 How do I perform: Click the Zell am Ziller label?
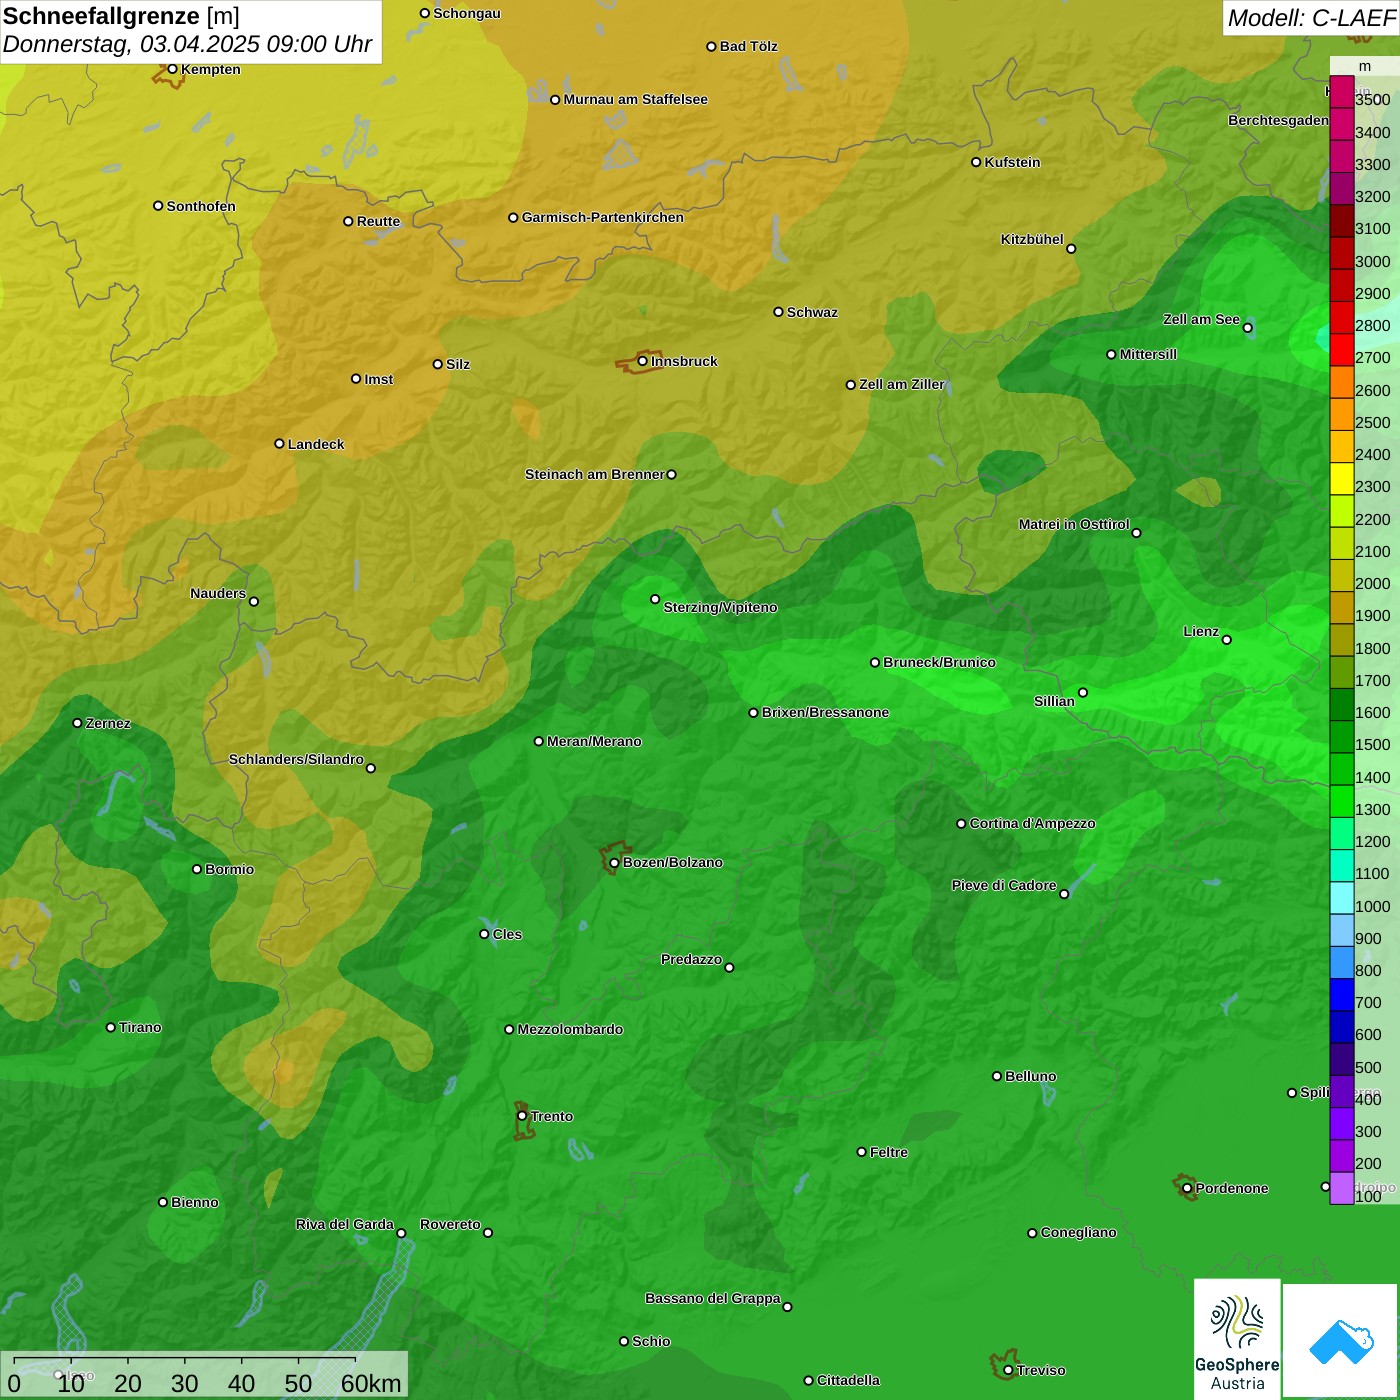(x=903, y=384)
